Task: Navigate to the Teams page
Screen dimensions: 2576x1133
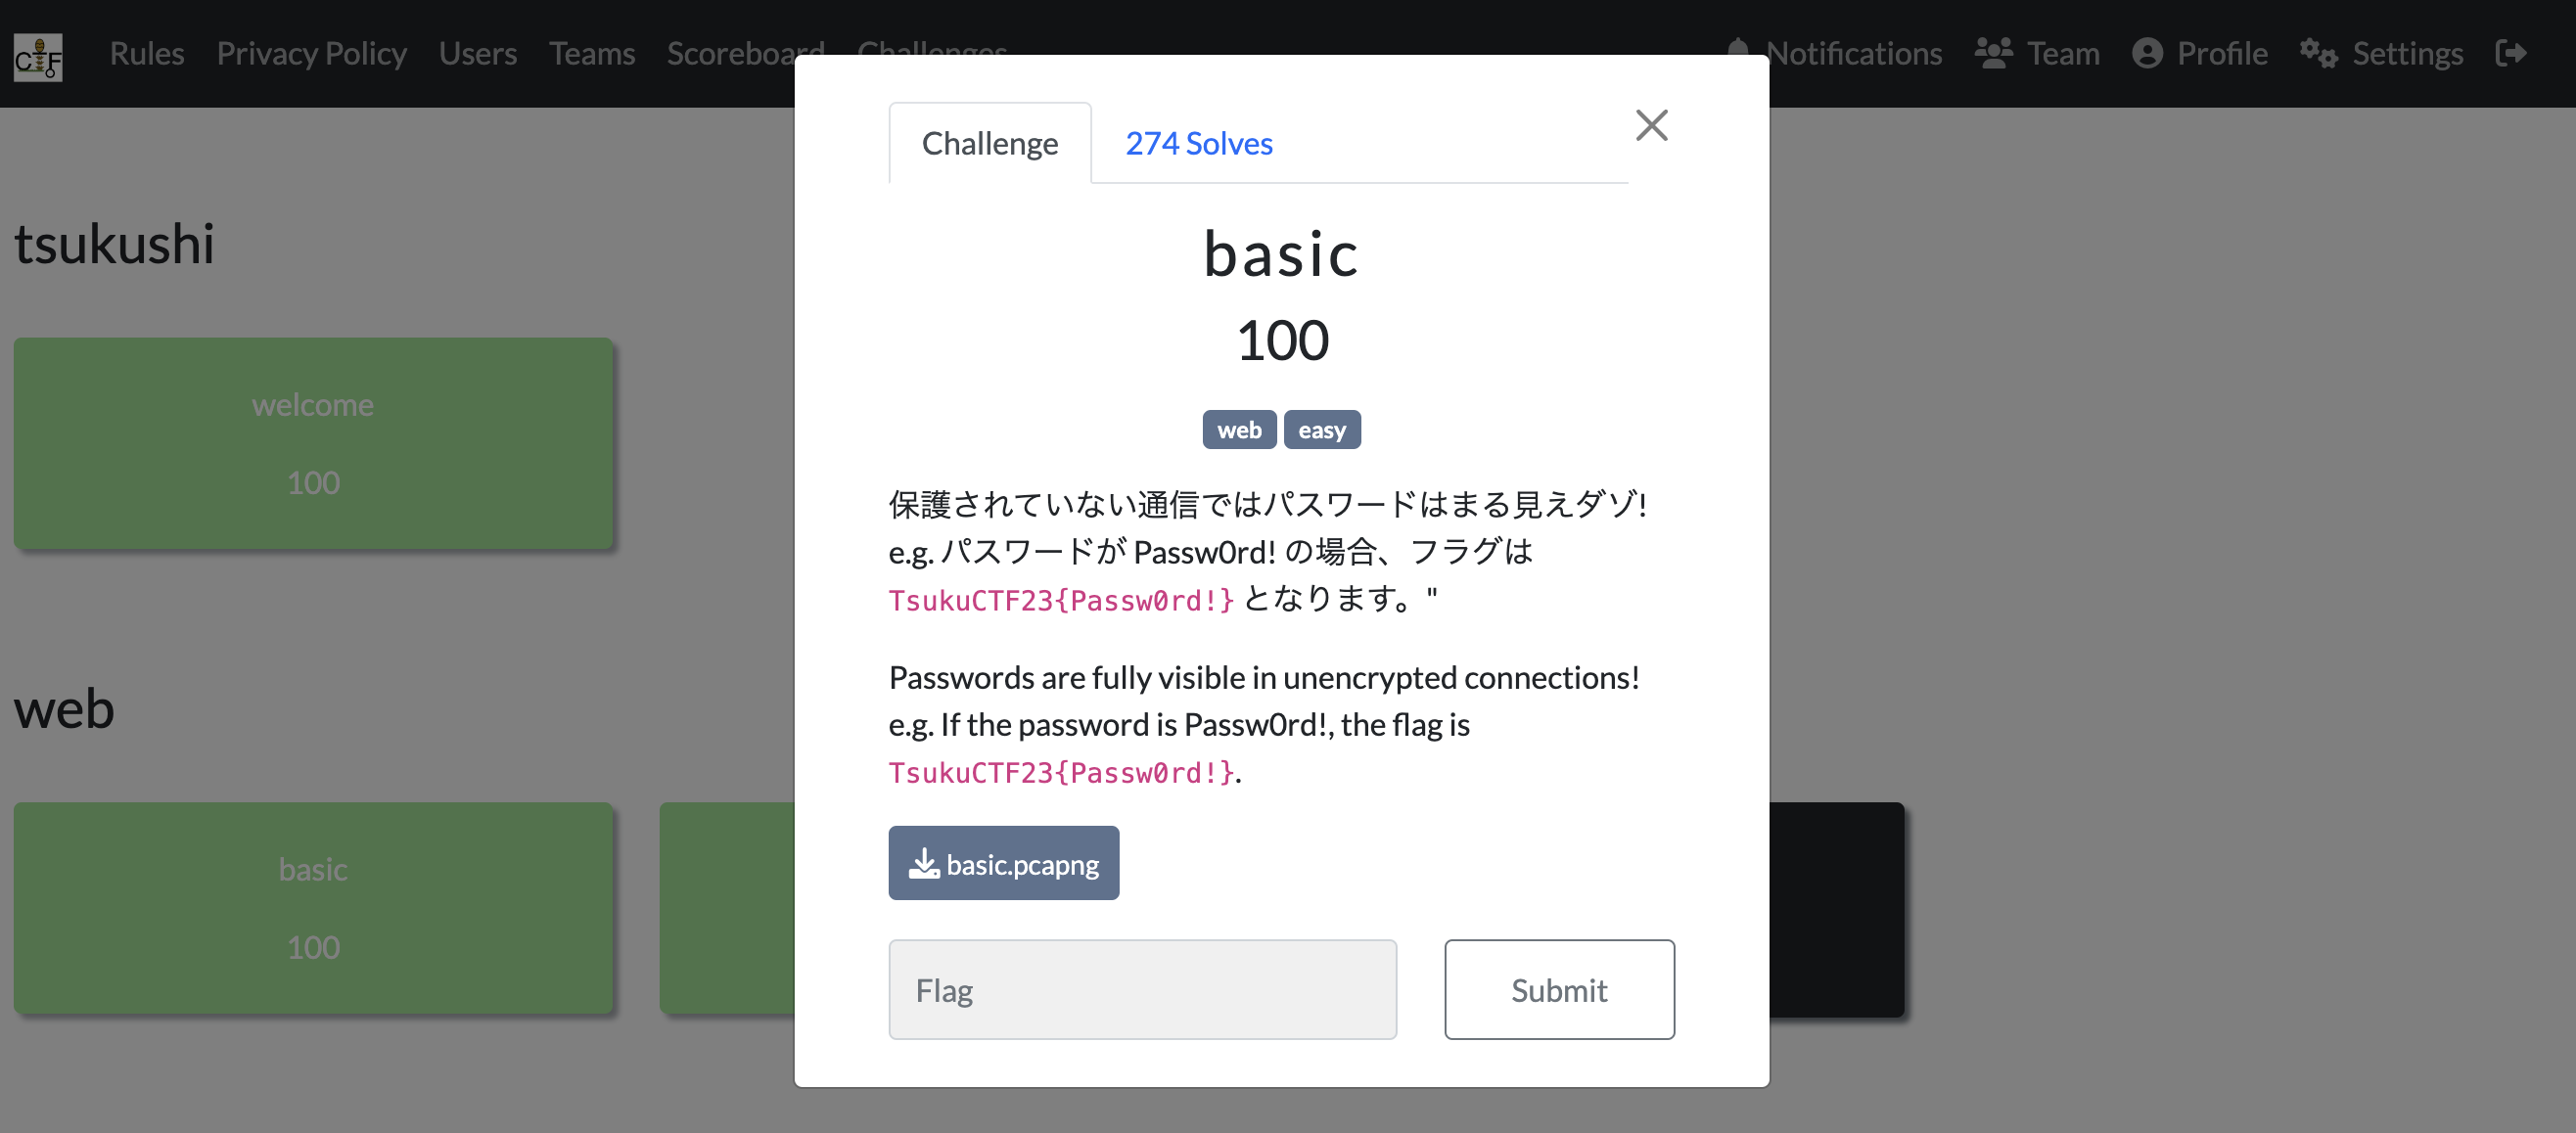Action: click(x=591, y=53)
